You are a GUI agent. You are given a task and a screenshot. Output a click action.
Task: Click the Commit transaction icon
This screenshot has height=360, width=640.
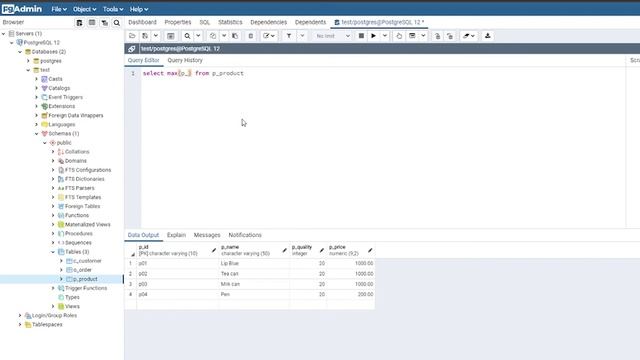click(x=438, y=36)
